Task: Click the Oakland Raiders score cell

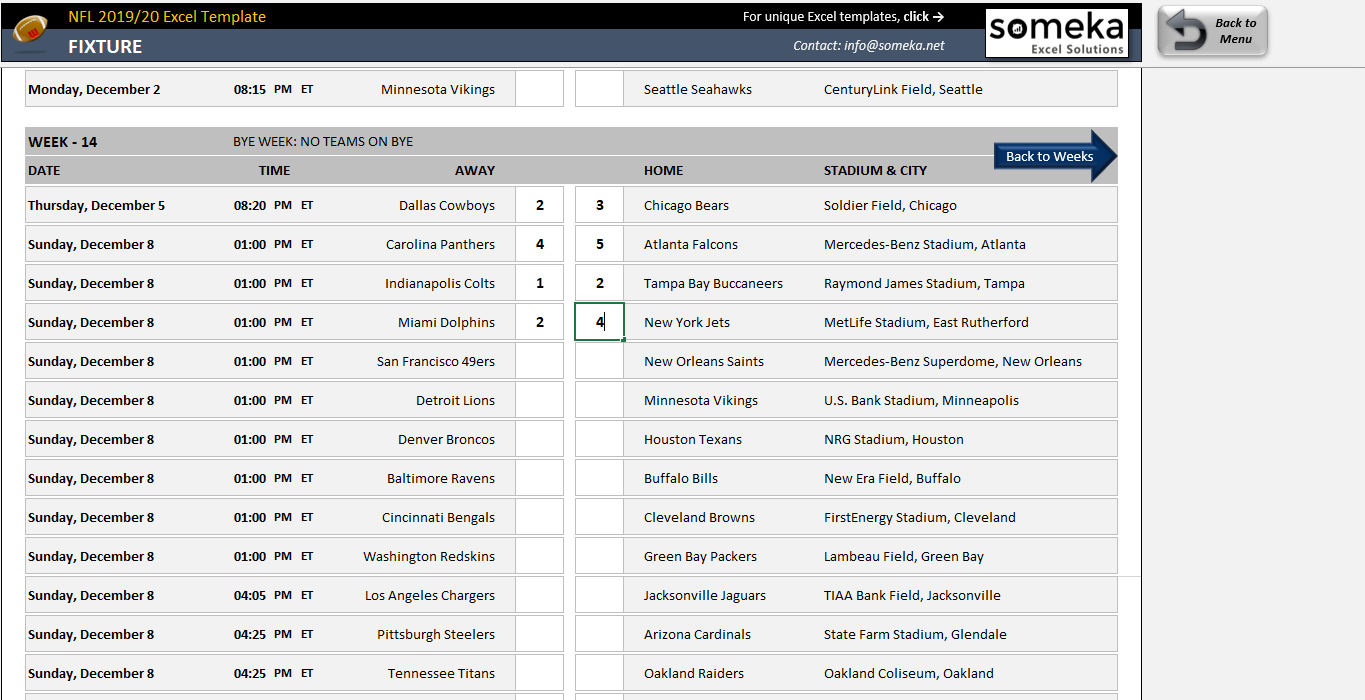Action: tap(600, 673)
